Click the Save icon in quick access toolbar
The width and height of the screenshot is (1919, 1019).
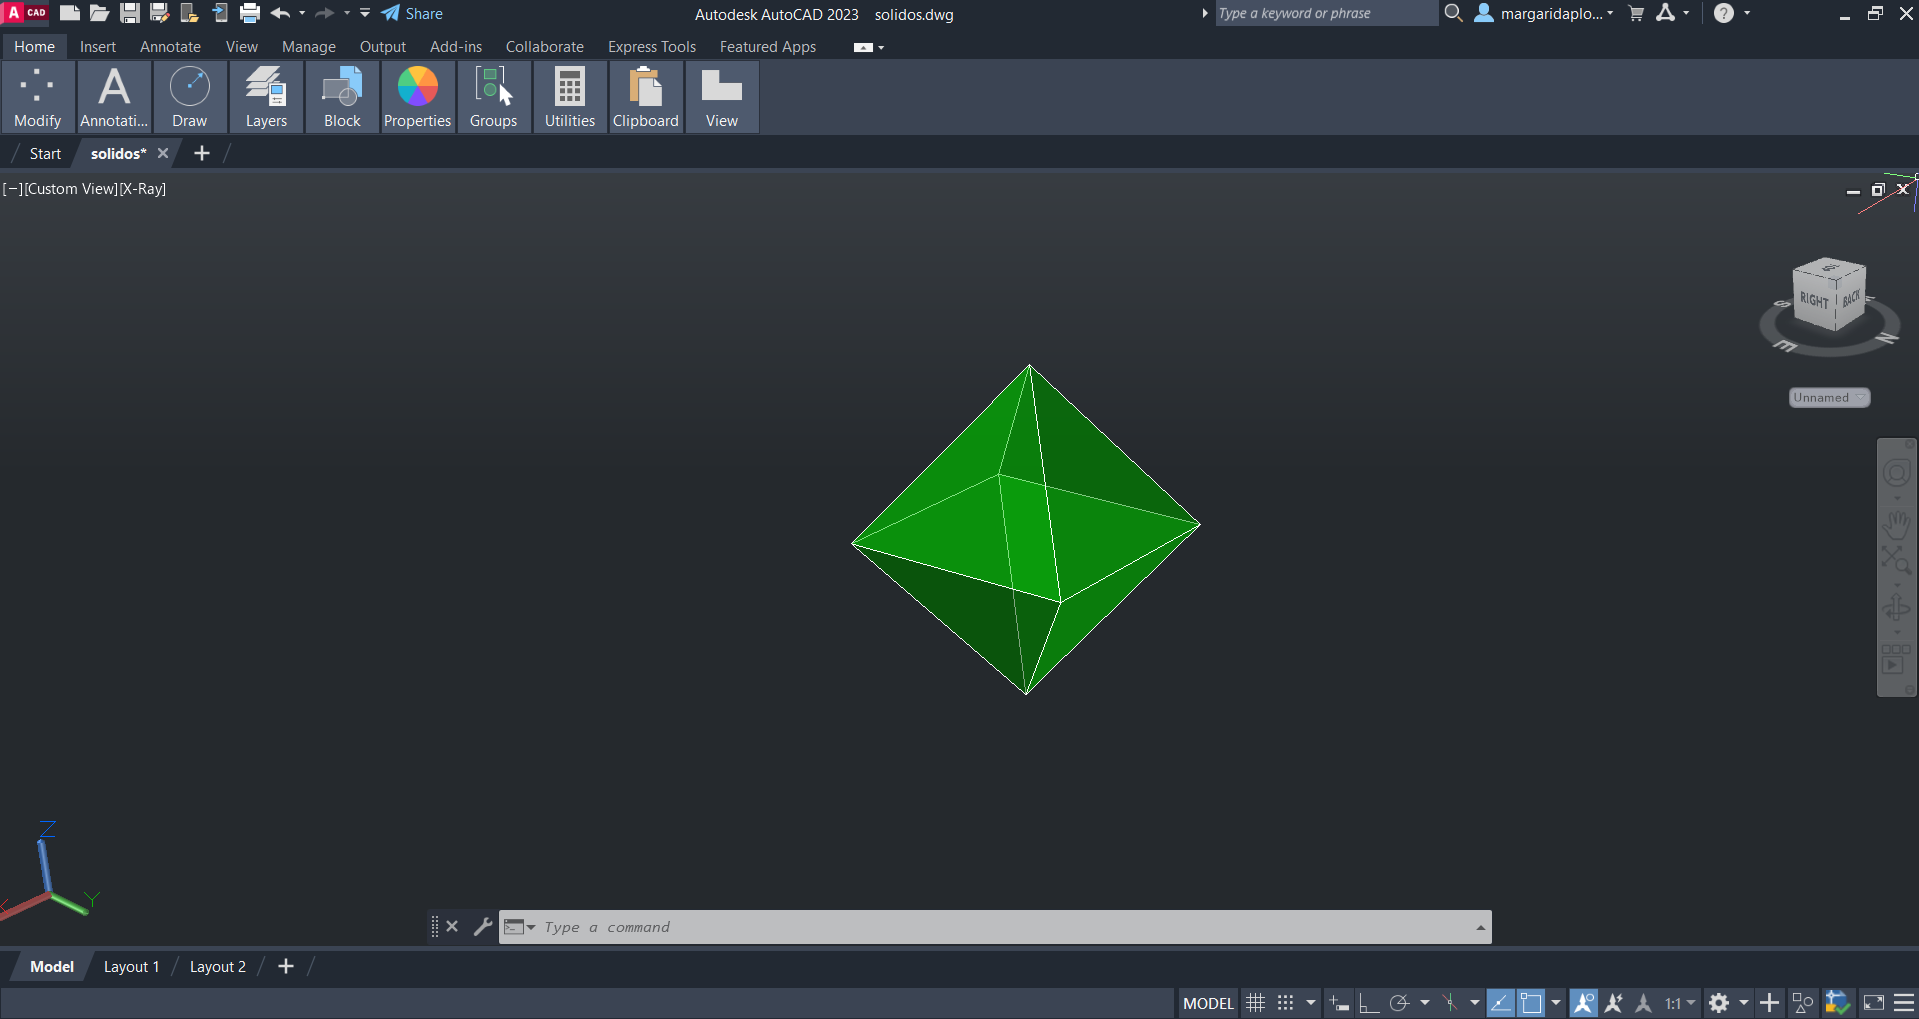(129, 13)
